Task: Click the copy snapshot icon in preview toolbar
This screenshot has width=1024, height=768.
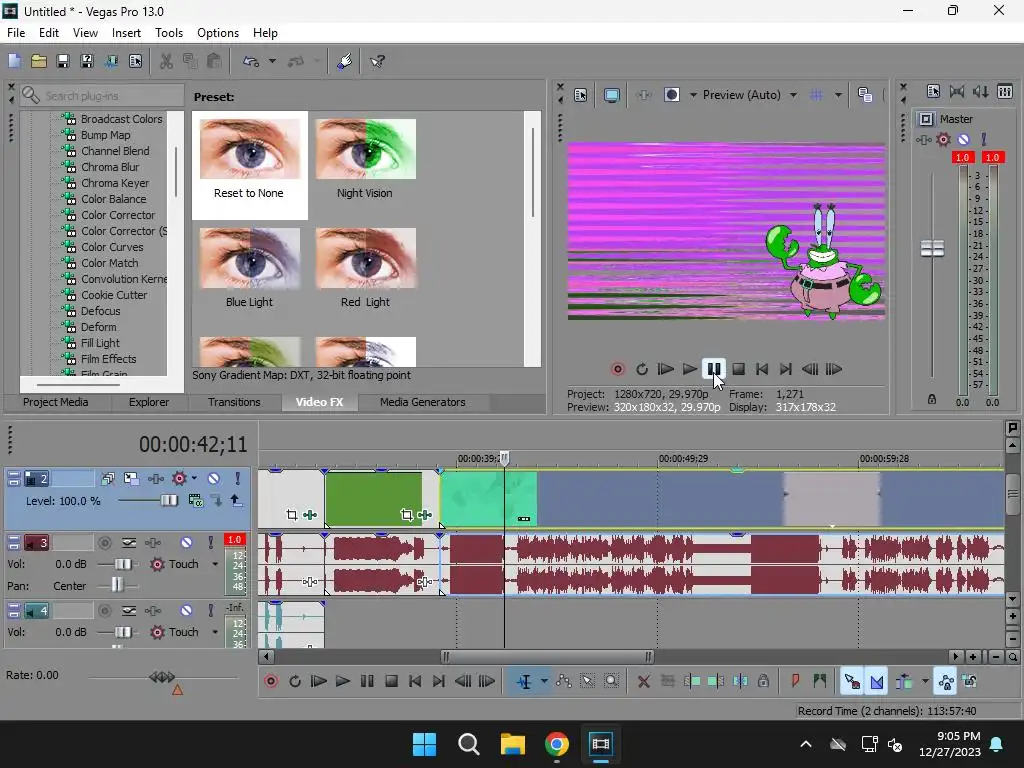Action: (865, 95)
